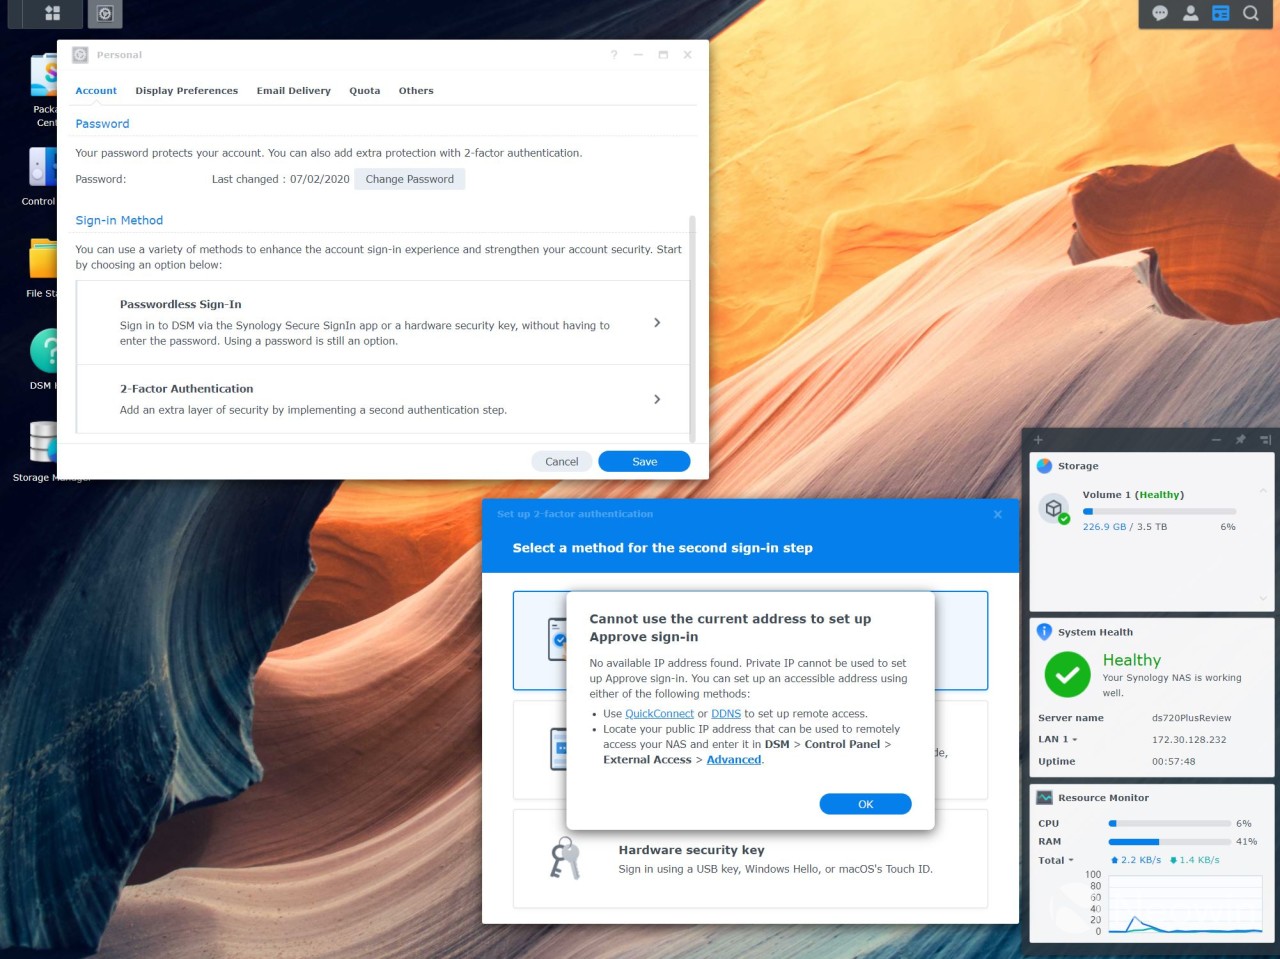The height and width of the screenshot is (959, 1280).
Task: Toggle the widgets panel icon in the taskbar
Action: click(x=1220, y=13)
